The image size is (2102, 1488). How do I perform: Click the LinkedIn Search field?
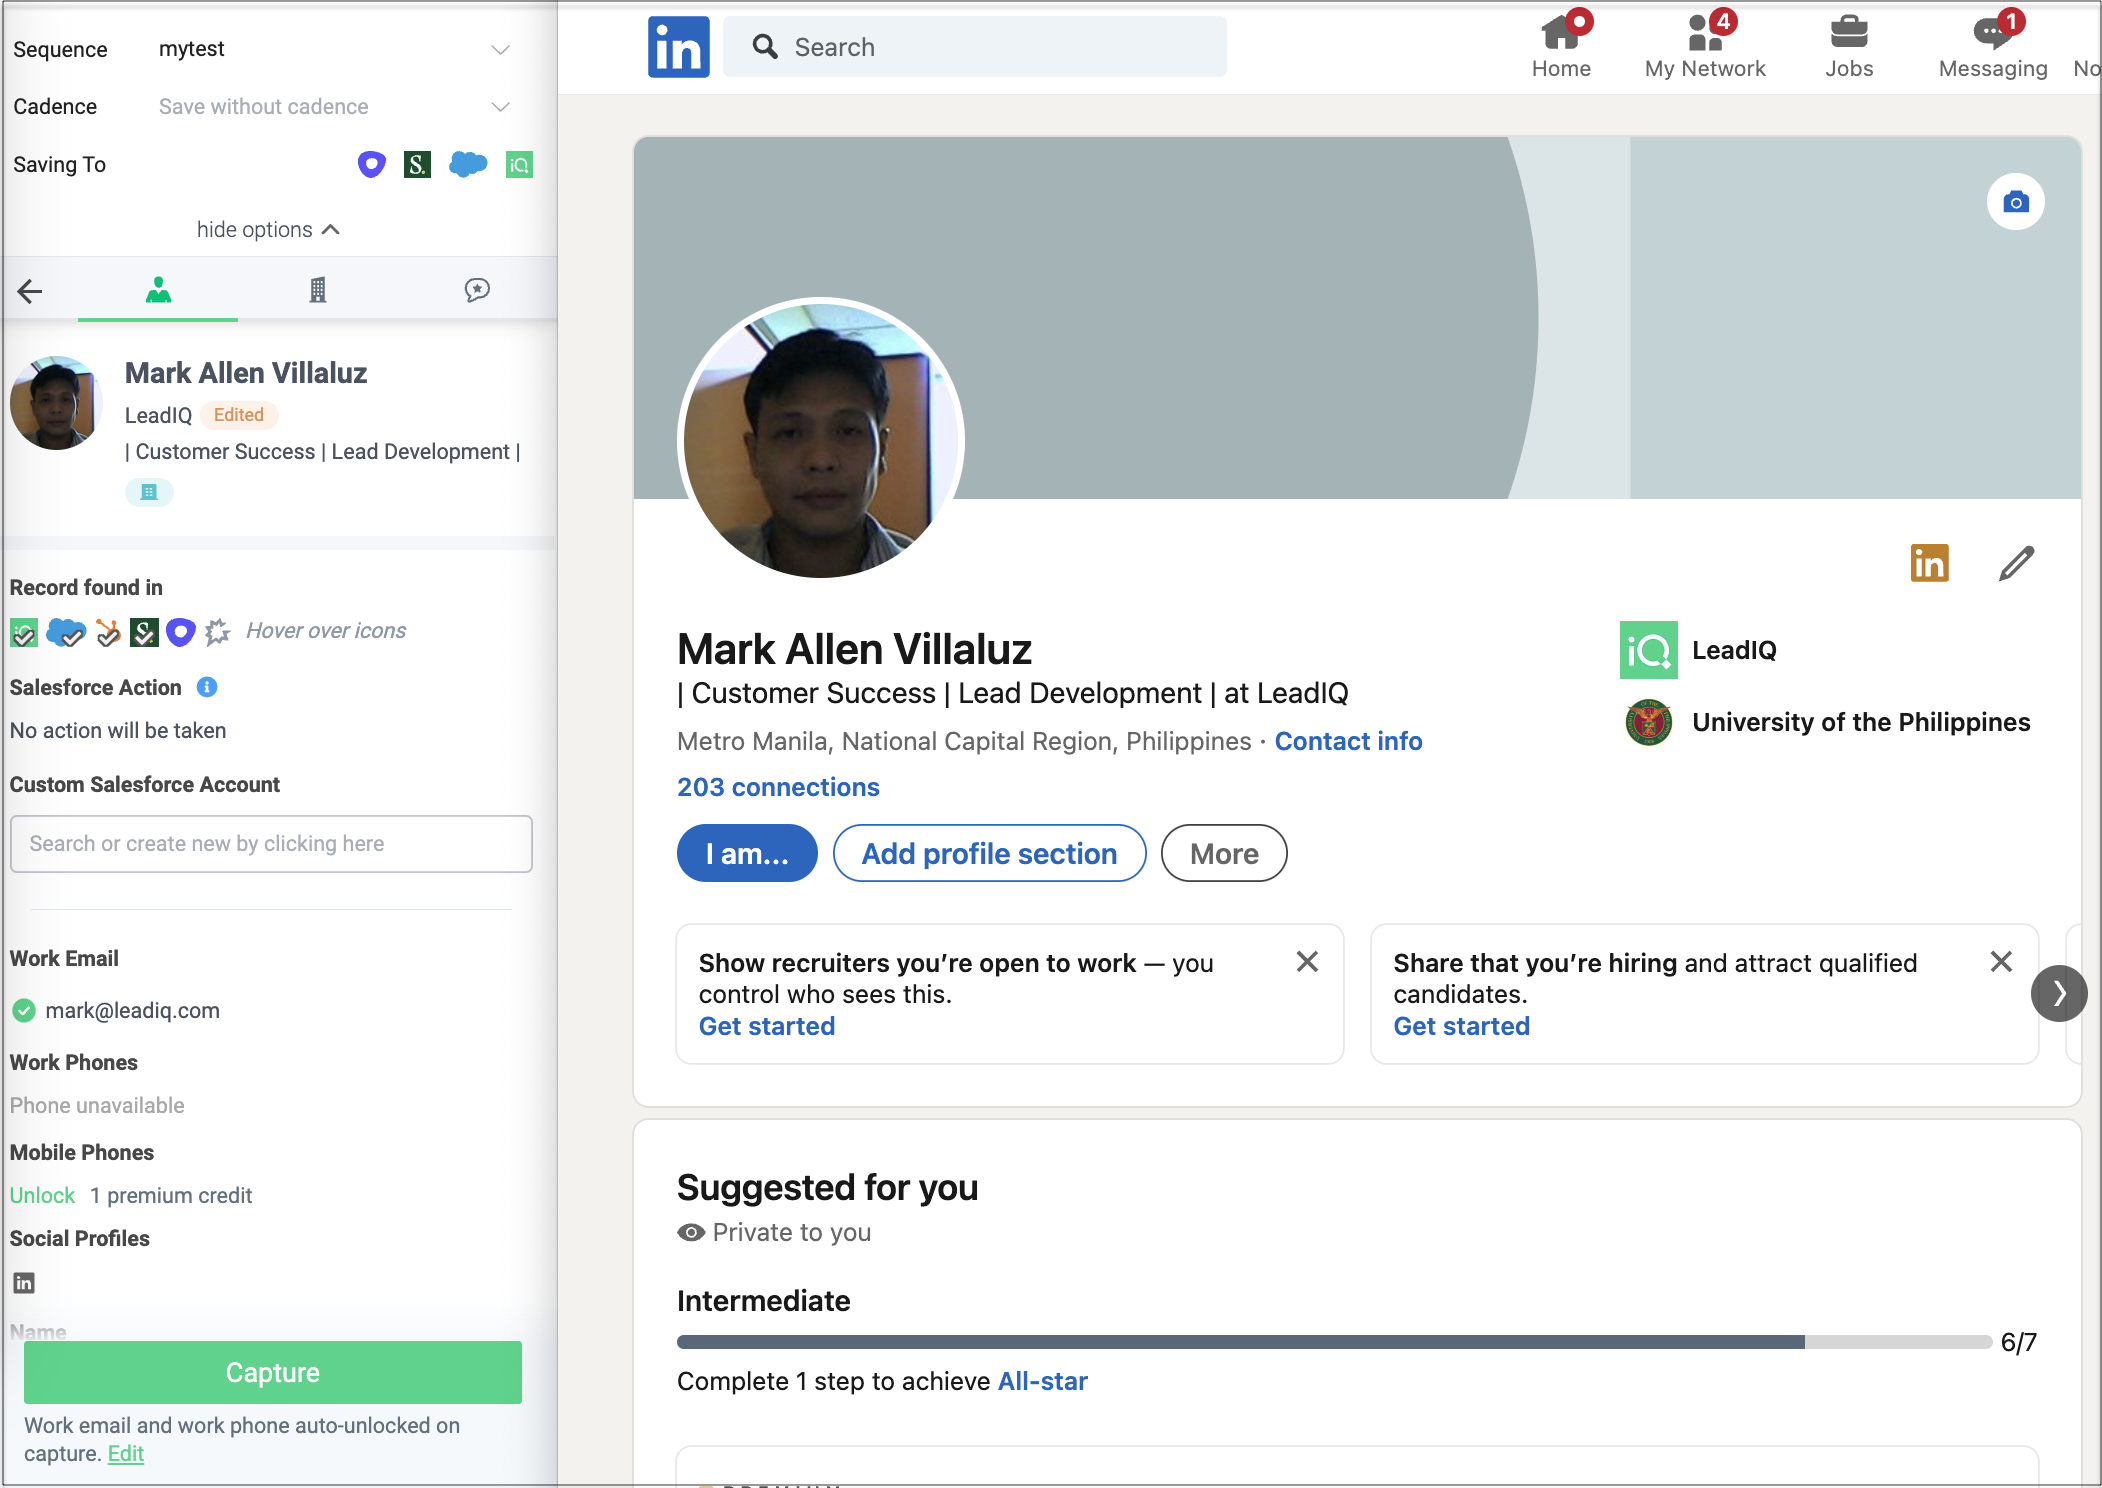pyautogui.click(x=975, y=47)
